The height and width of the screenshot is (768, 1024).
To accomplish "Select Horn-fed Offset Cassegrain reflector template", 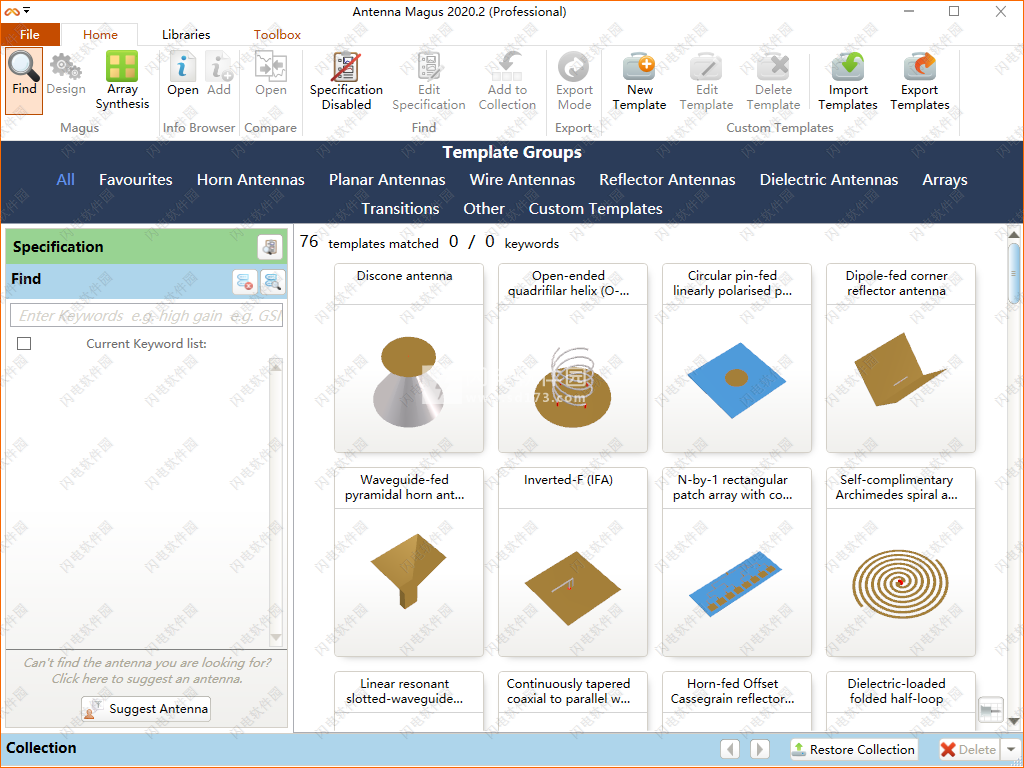I will (x=737, y=701).
